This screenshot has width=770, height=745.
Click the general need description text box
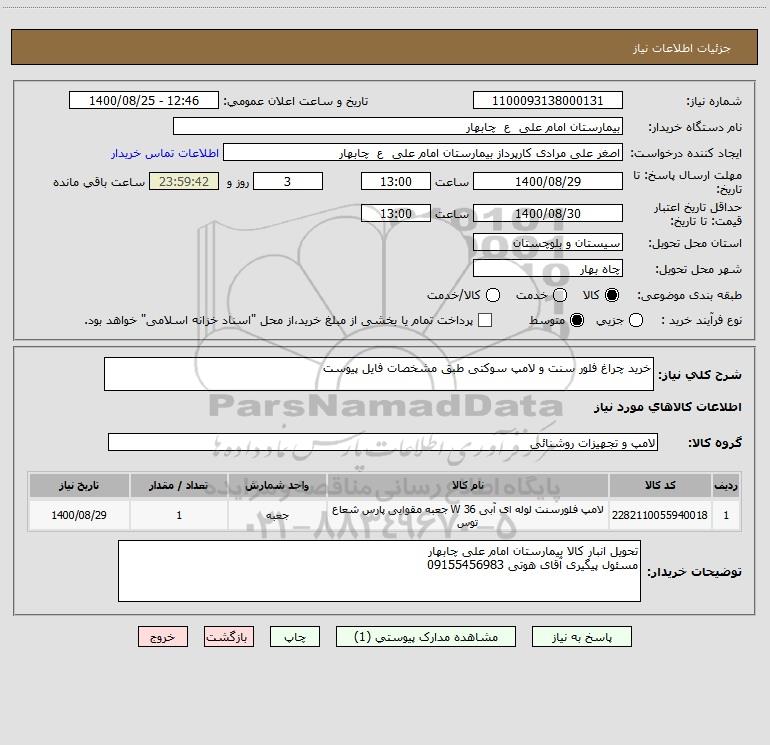pyautogui.click(x=379, y=374)
